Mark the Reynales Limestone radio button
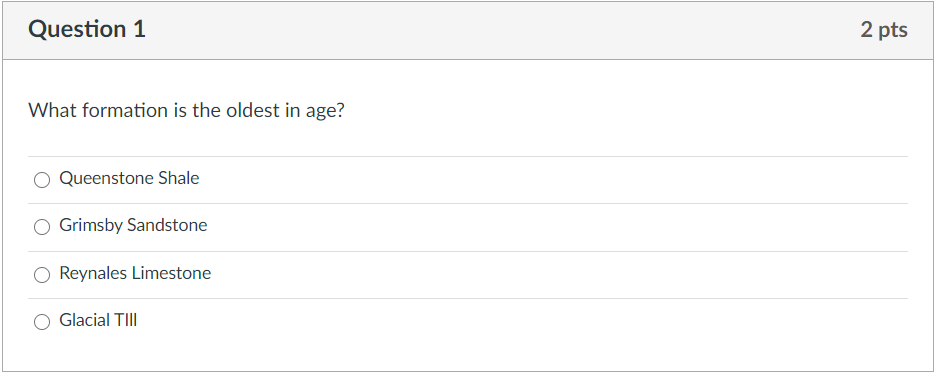Image resolution: width=936 pixels, height=373 pixels. click(x=42, y=275)
